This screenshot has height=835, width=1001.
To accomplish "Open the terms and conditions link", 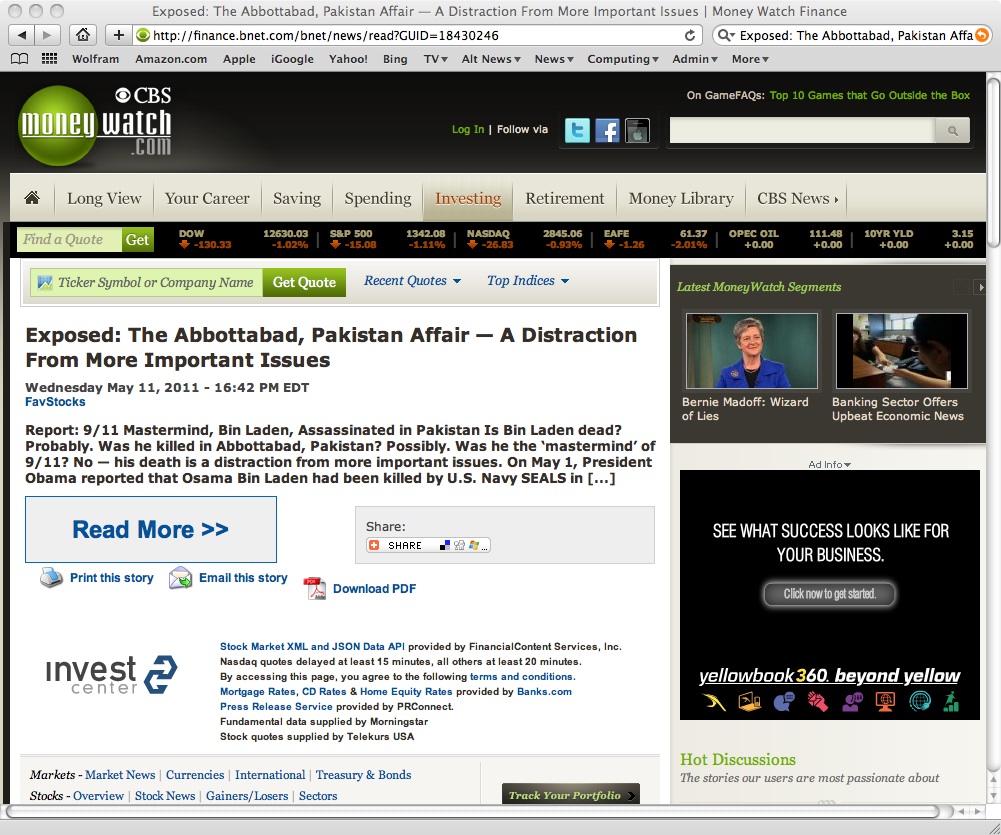I will click(521, 677).
